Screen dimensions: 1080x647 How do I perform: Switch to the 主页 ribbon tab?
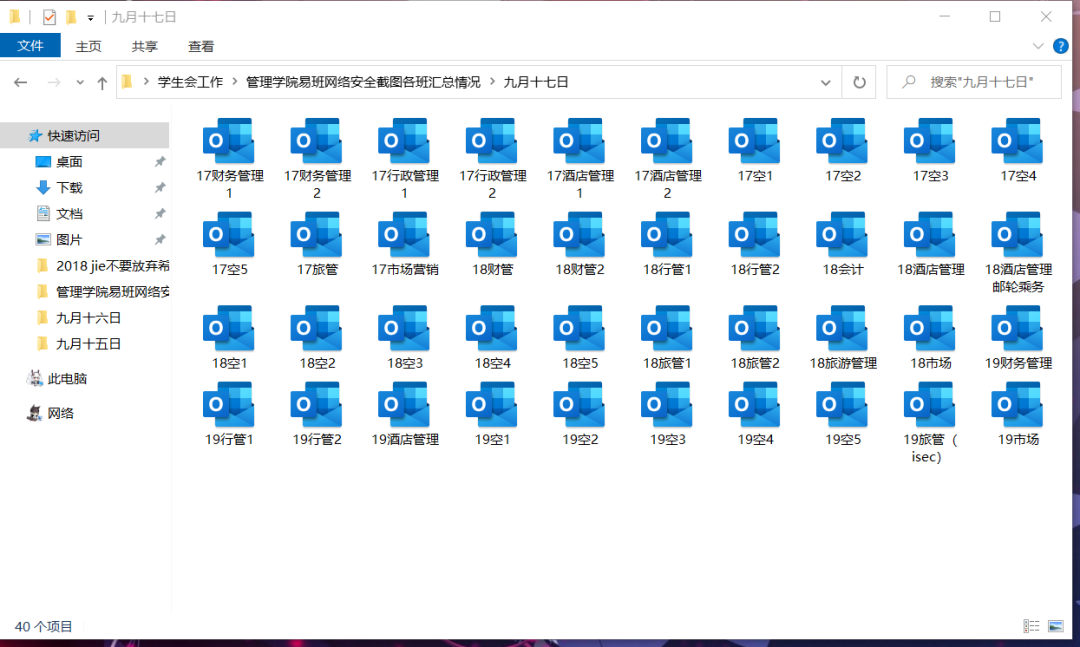pos(88,46)
